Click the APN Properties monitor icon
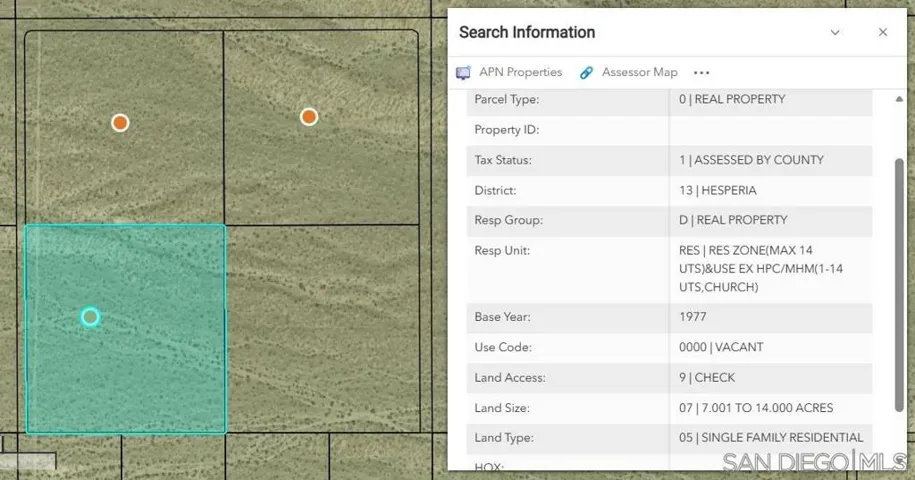The image size is (915, 480). [x=463, y=73]
